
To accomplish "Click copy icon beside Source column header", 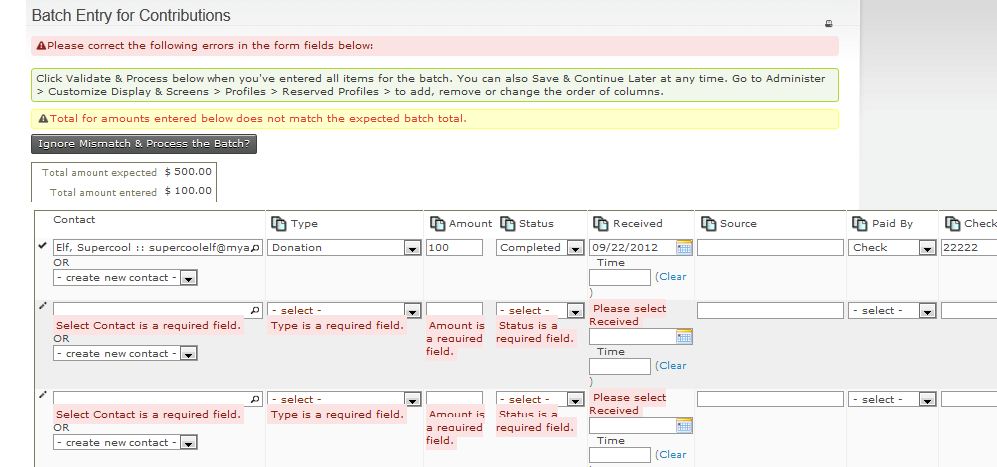I will (709, 224).
